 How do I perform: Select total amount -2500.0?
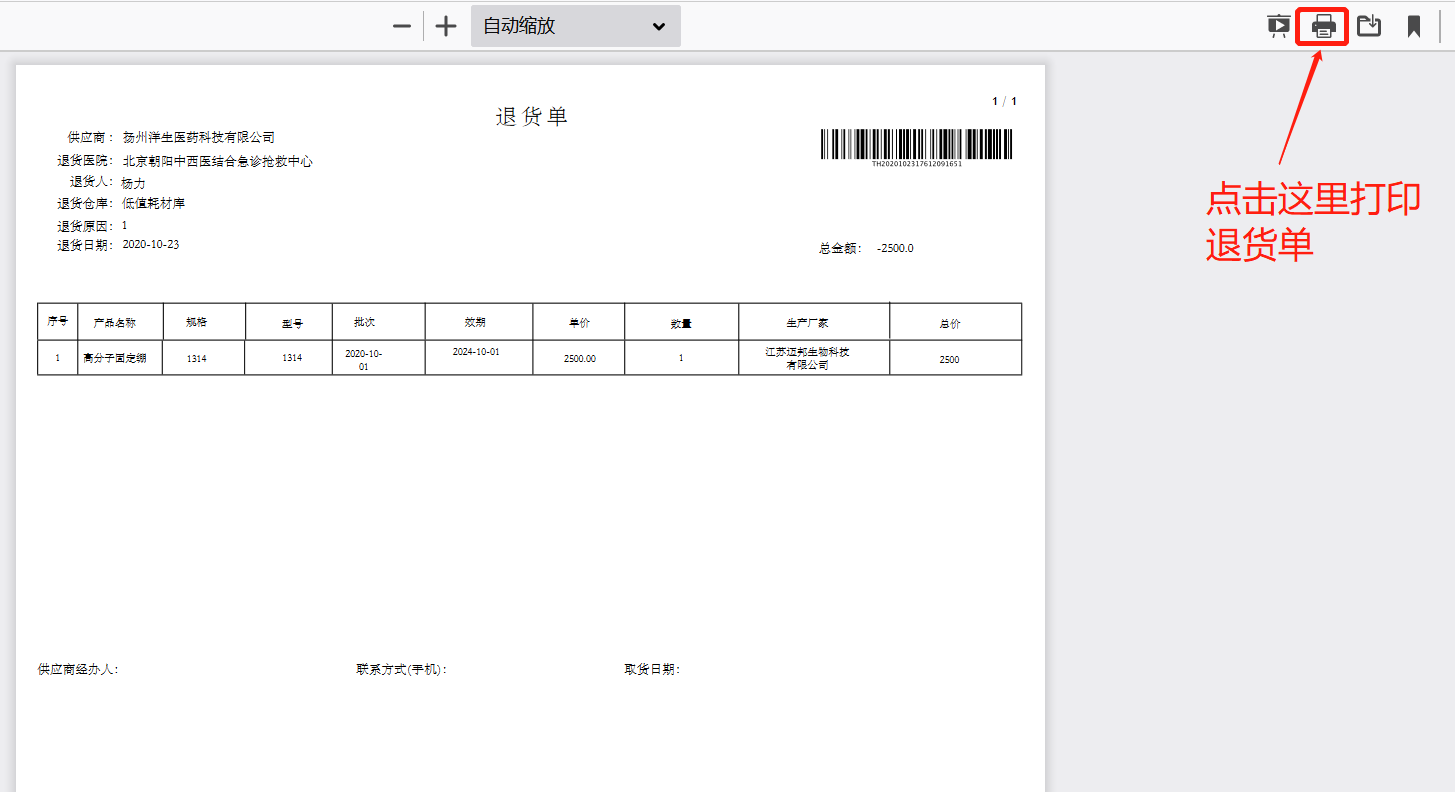pos(895,248)
